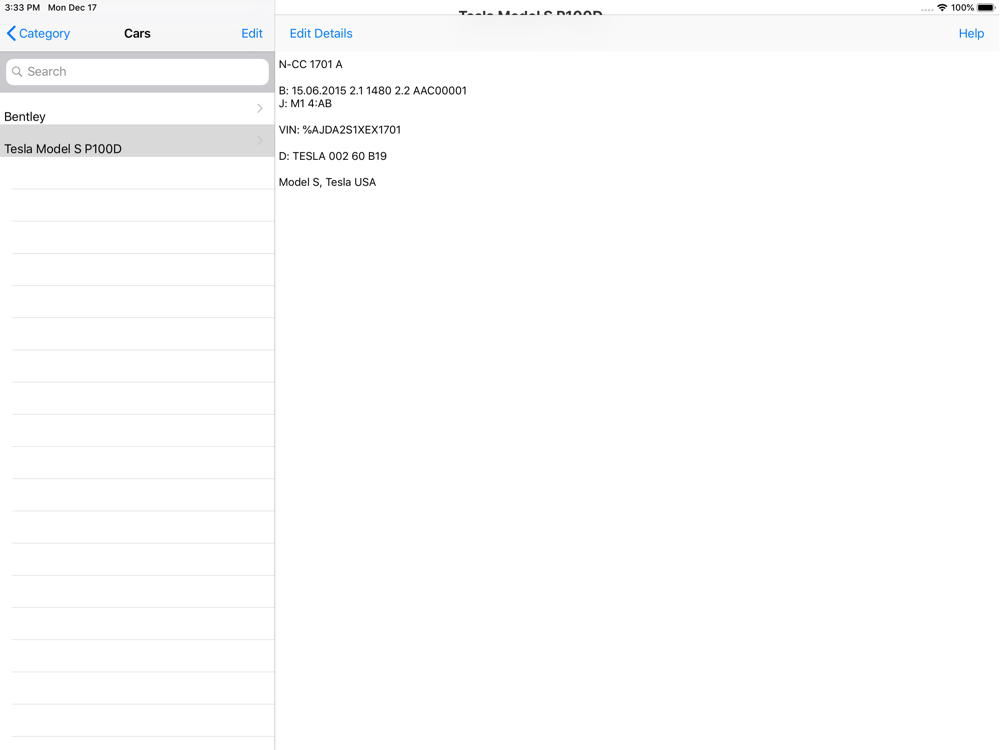This screenshot has width=1000, height=750.
Task: Click the battery status icon
Action: click(x=986, y=8)
